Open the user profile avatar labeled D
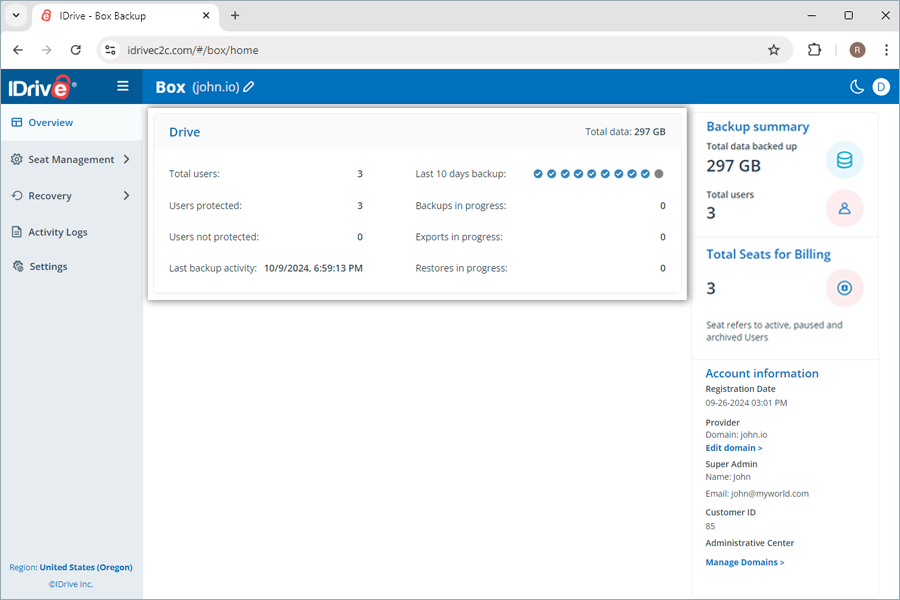The image size is (900, 600). (881, 87)
